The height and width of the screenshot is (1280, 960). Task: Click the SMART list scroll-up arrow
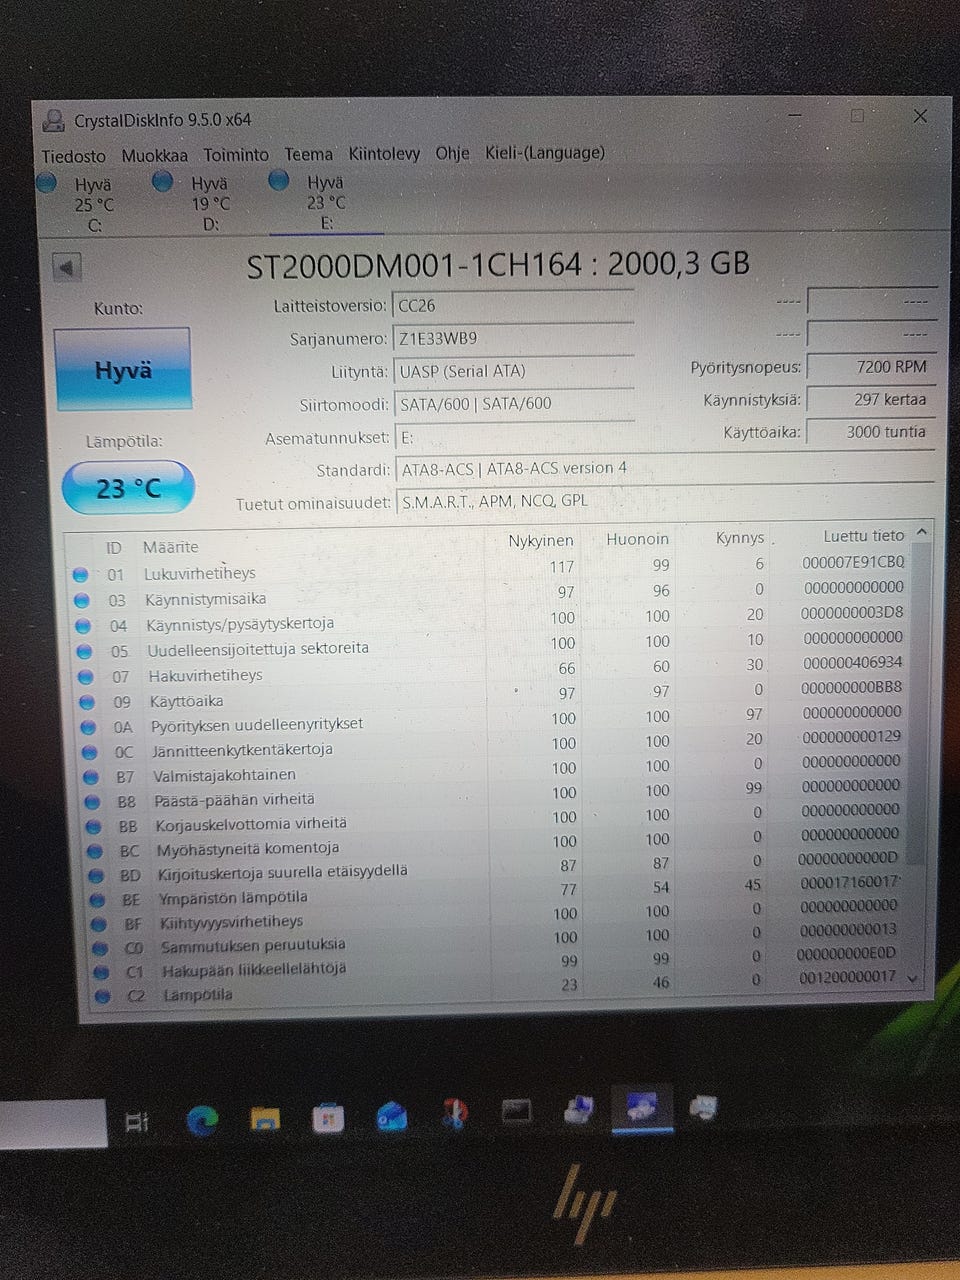921,533
